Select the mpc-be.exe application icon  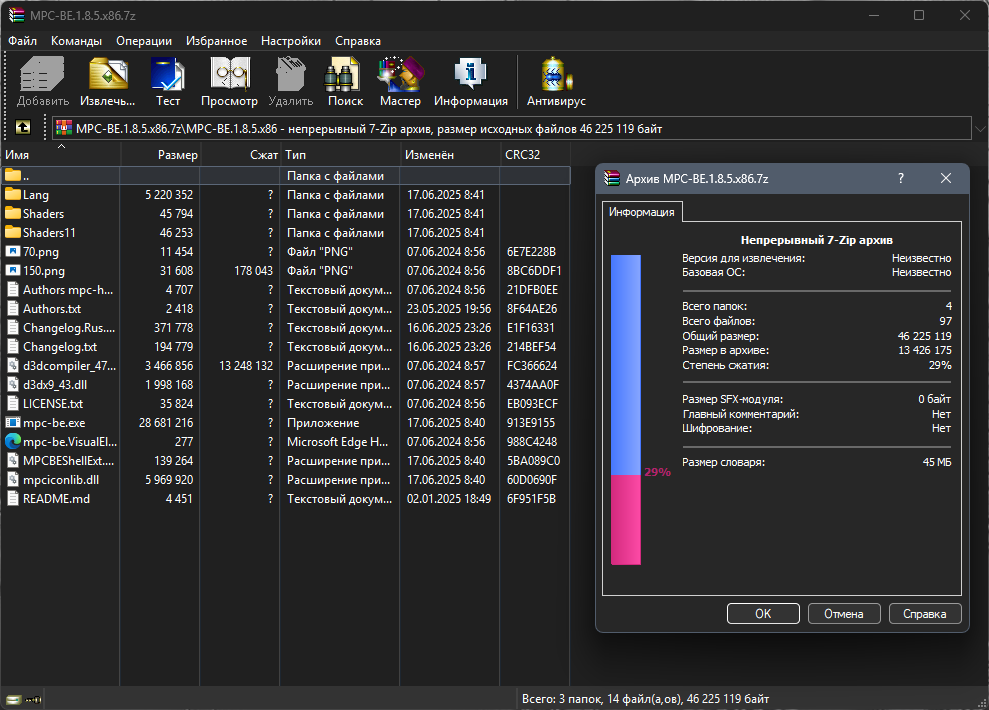click(13, 422)
